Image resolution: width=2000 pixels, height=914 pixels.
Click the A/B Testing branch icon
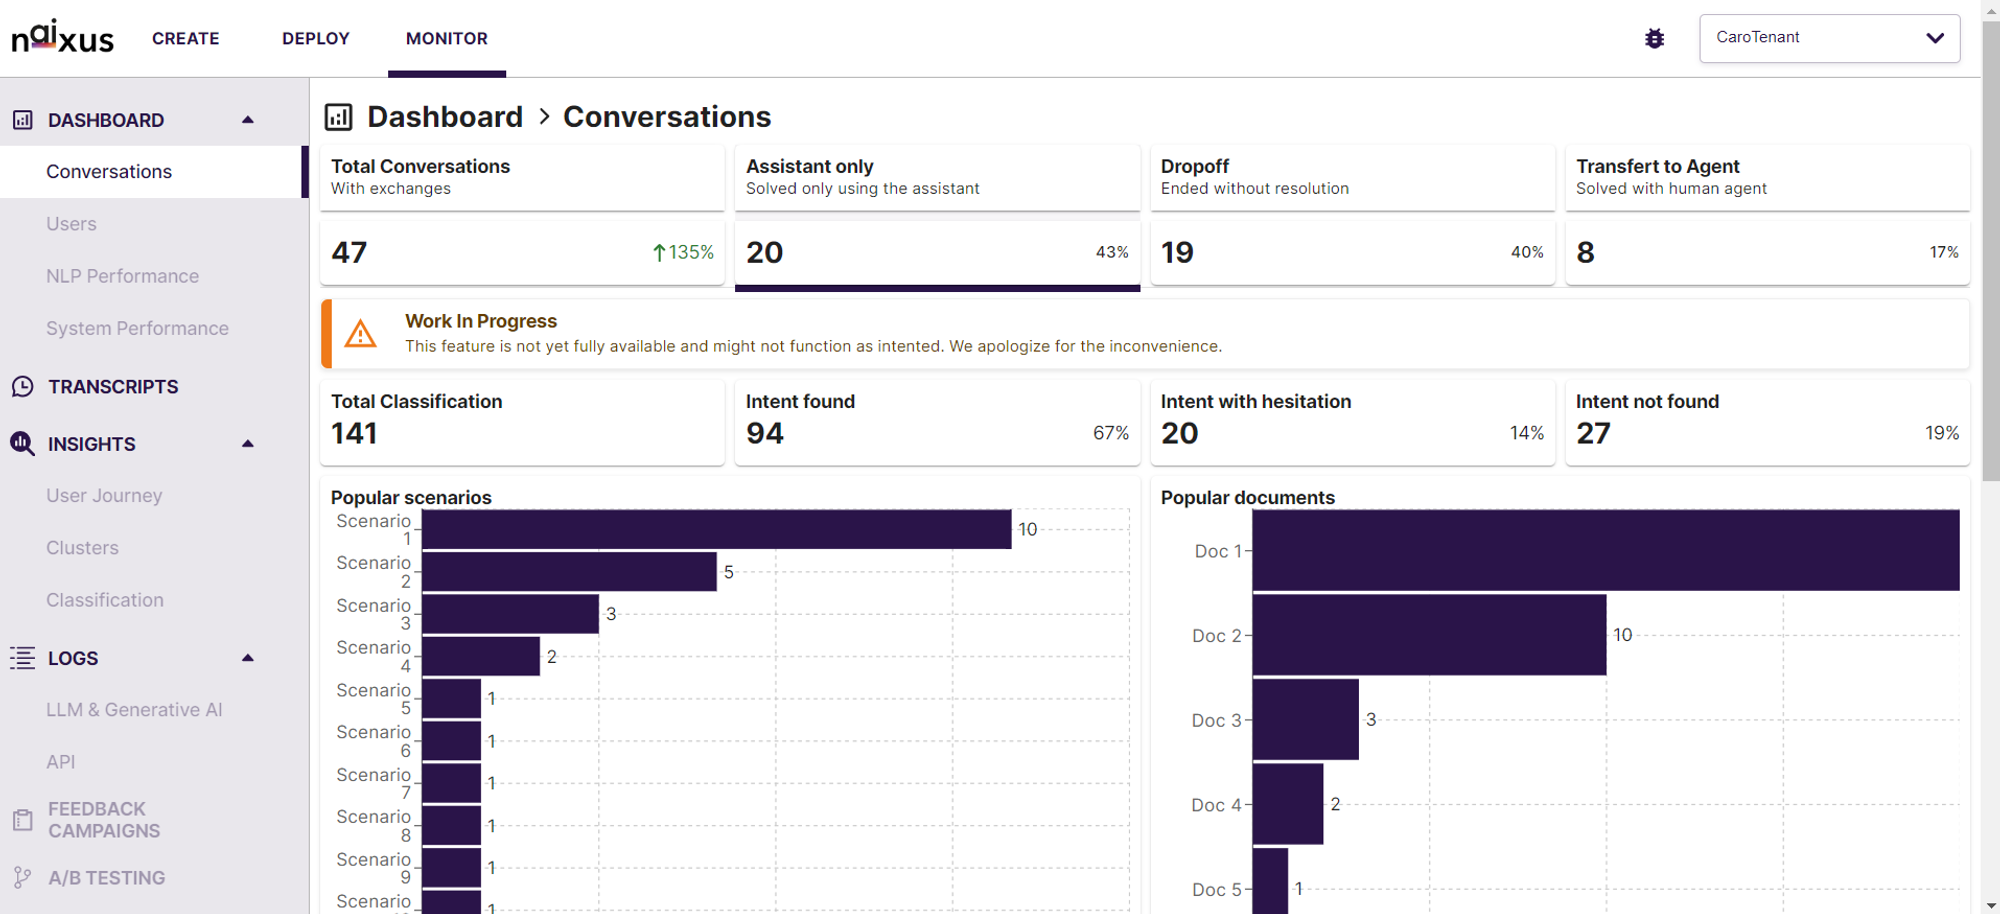(x=22, y=878)
